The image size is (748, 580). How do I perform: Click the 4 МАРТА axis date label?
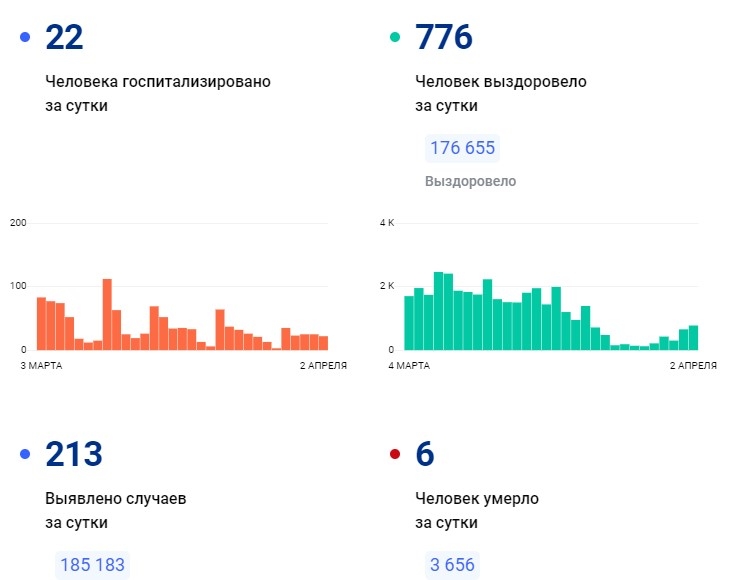pos(410,366)
